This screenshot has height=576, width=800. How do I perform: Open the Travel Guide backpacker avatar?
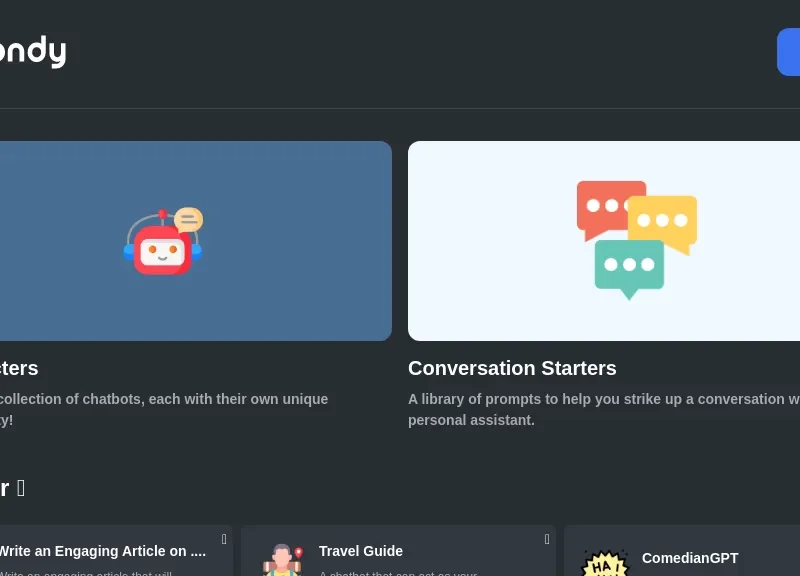pyautogui.click(x=282, y=560)
